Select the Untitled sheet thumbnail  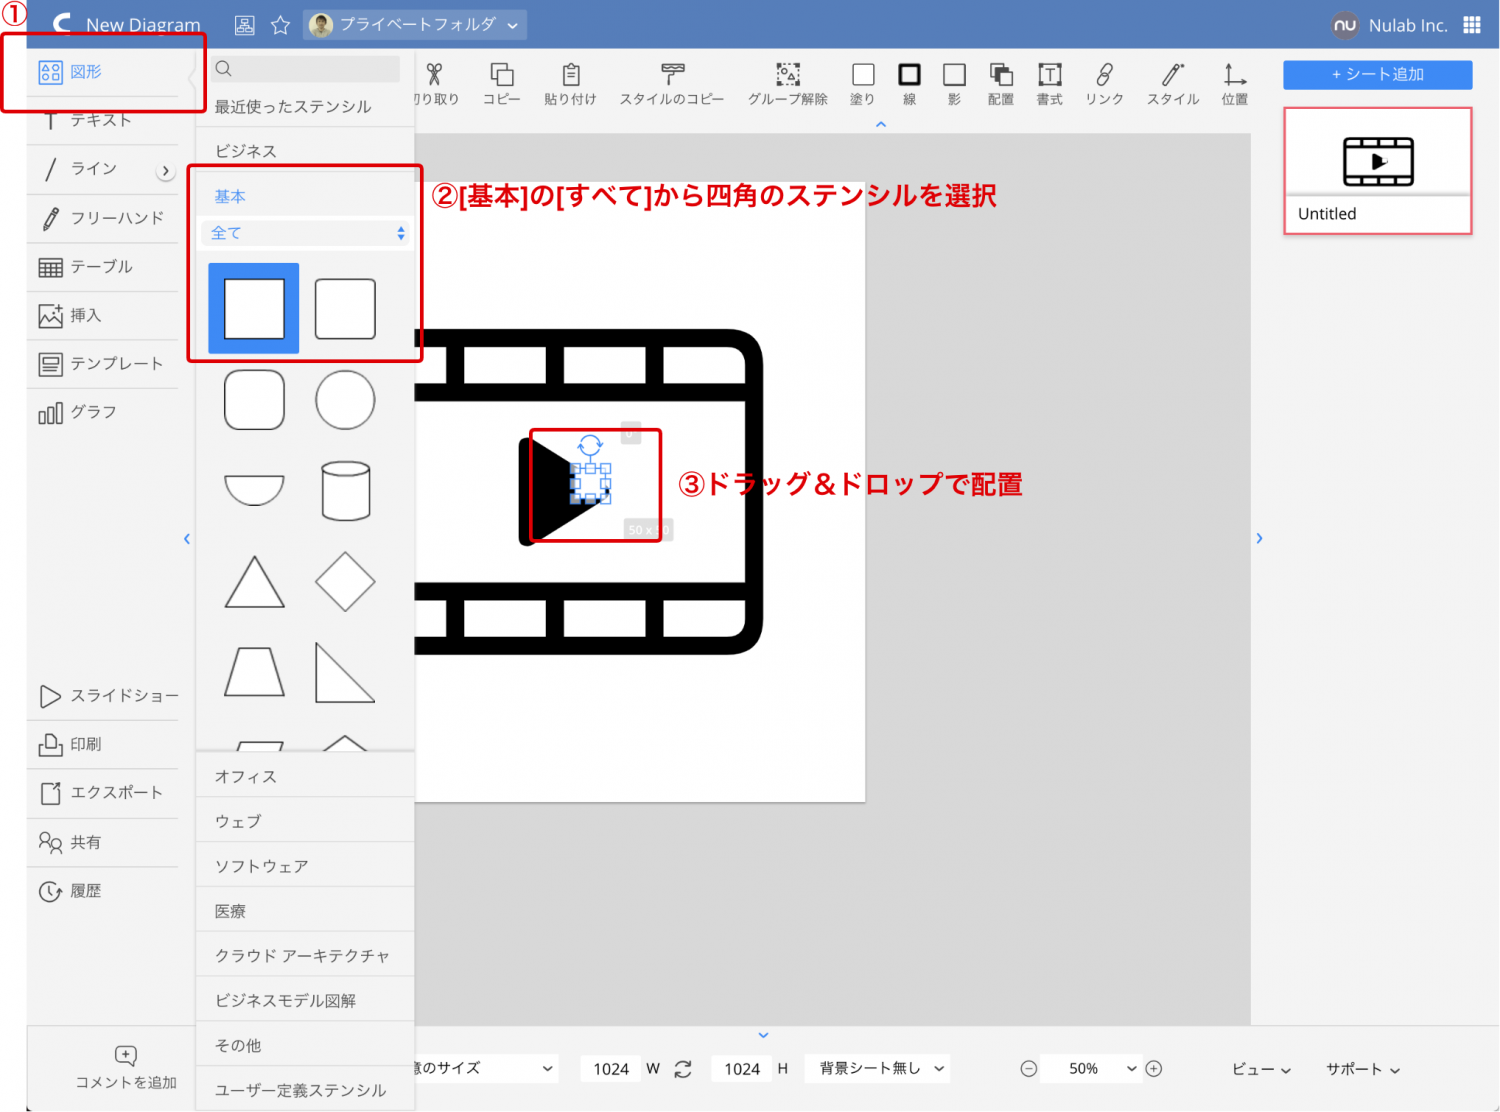tap(1377, 171)
